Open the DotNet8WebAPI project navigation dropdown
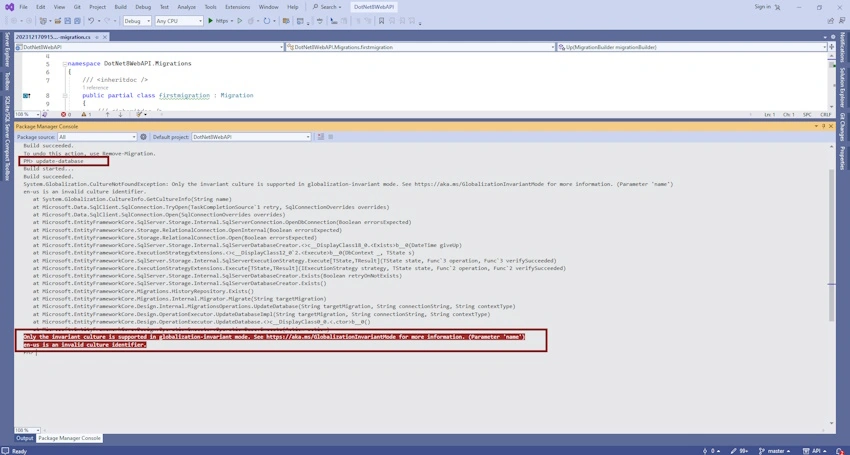The image size is (850, 455). pos(150,47)
